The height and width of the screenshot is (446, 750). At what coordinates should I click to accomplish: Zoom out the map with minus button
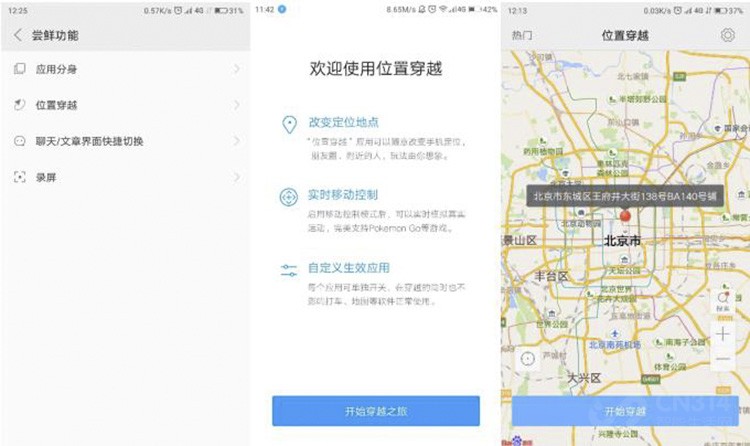tap(723, 358)
